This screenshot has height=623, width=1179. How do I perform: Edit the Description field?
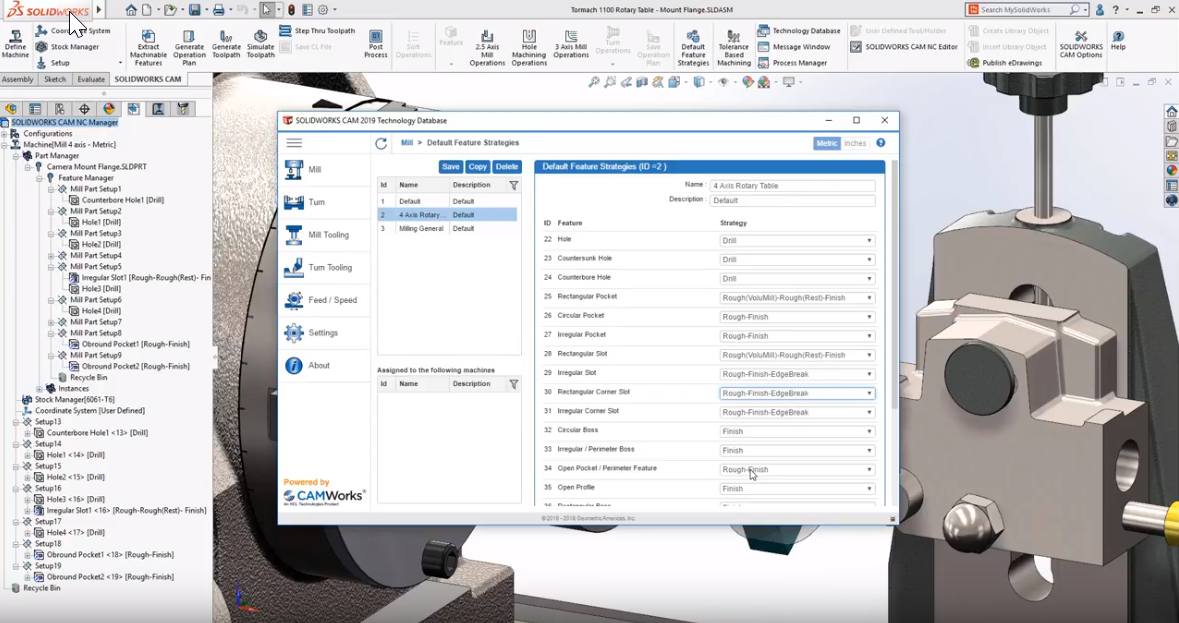pyautogui.click(x=793, y=201)
